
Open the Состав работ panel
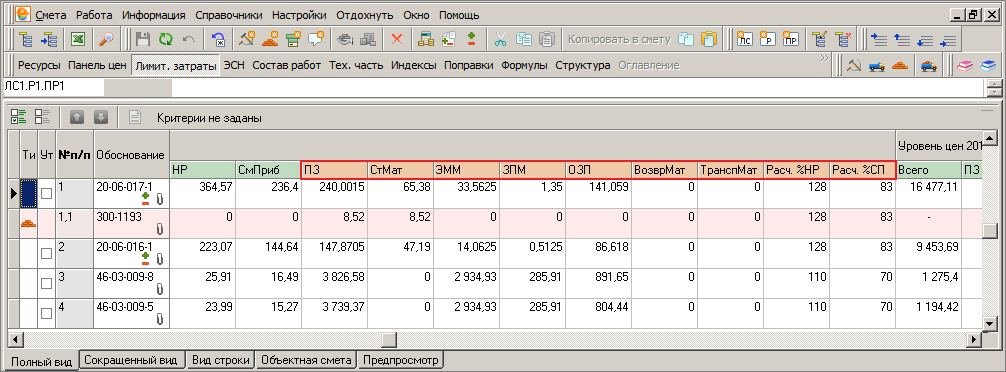point(286,65)
